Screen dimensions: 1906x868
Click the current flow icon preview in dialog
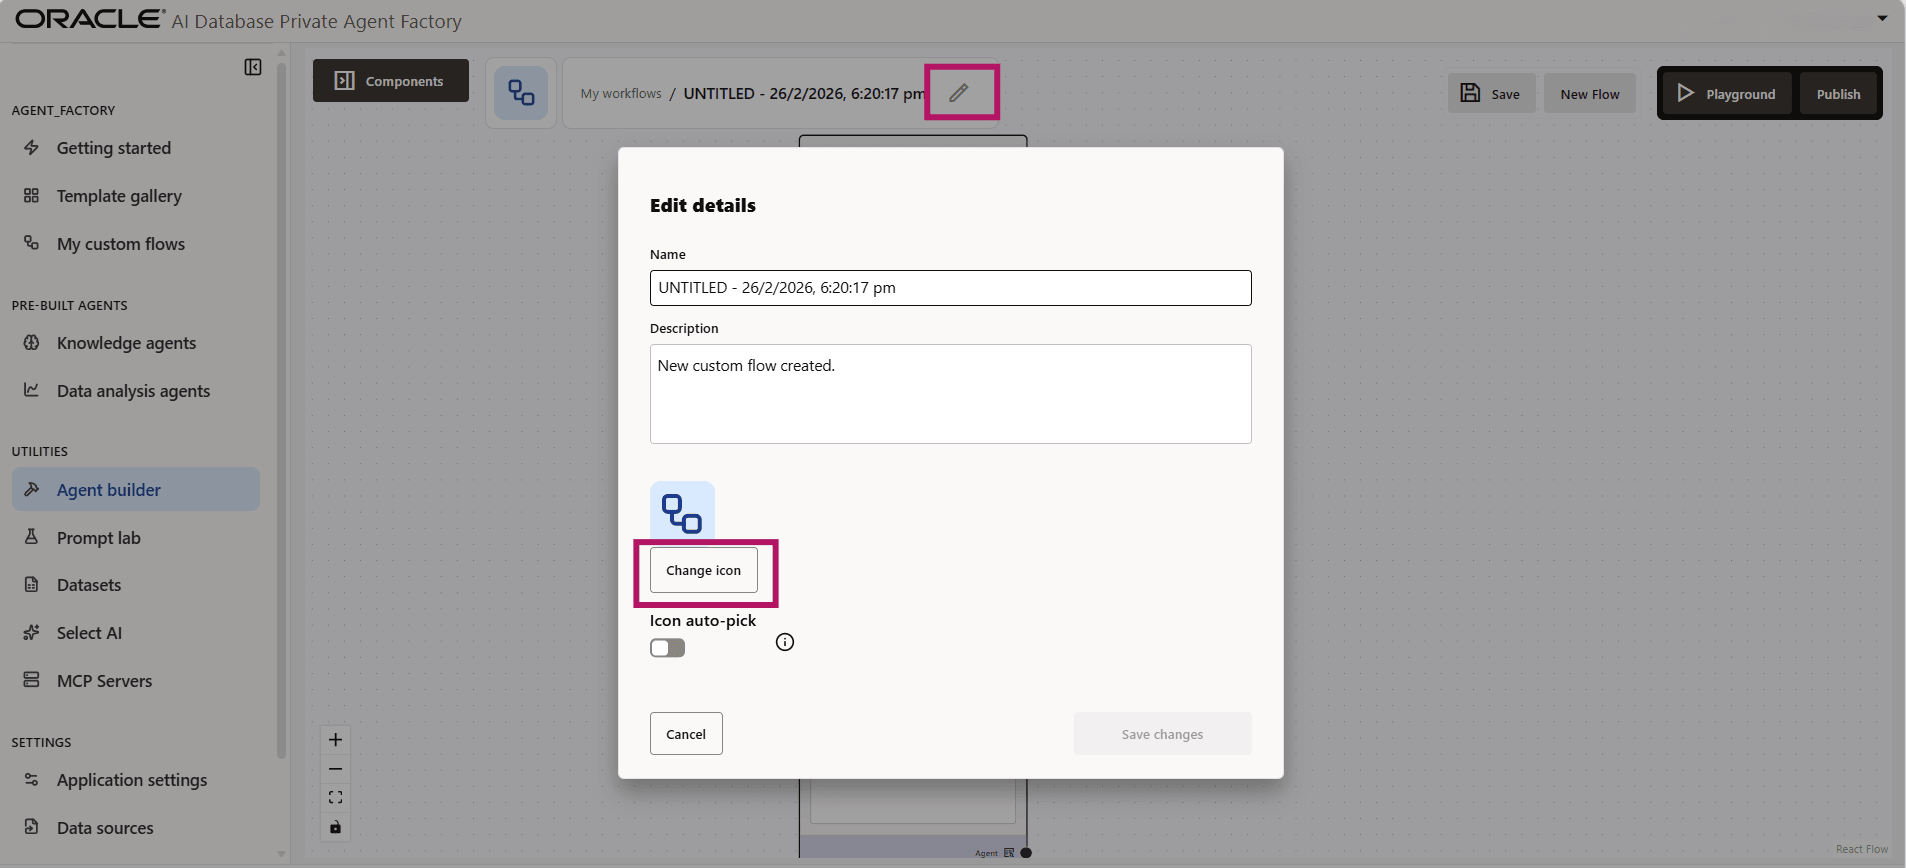pos(682,513)
